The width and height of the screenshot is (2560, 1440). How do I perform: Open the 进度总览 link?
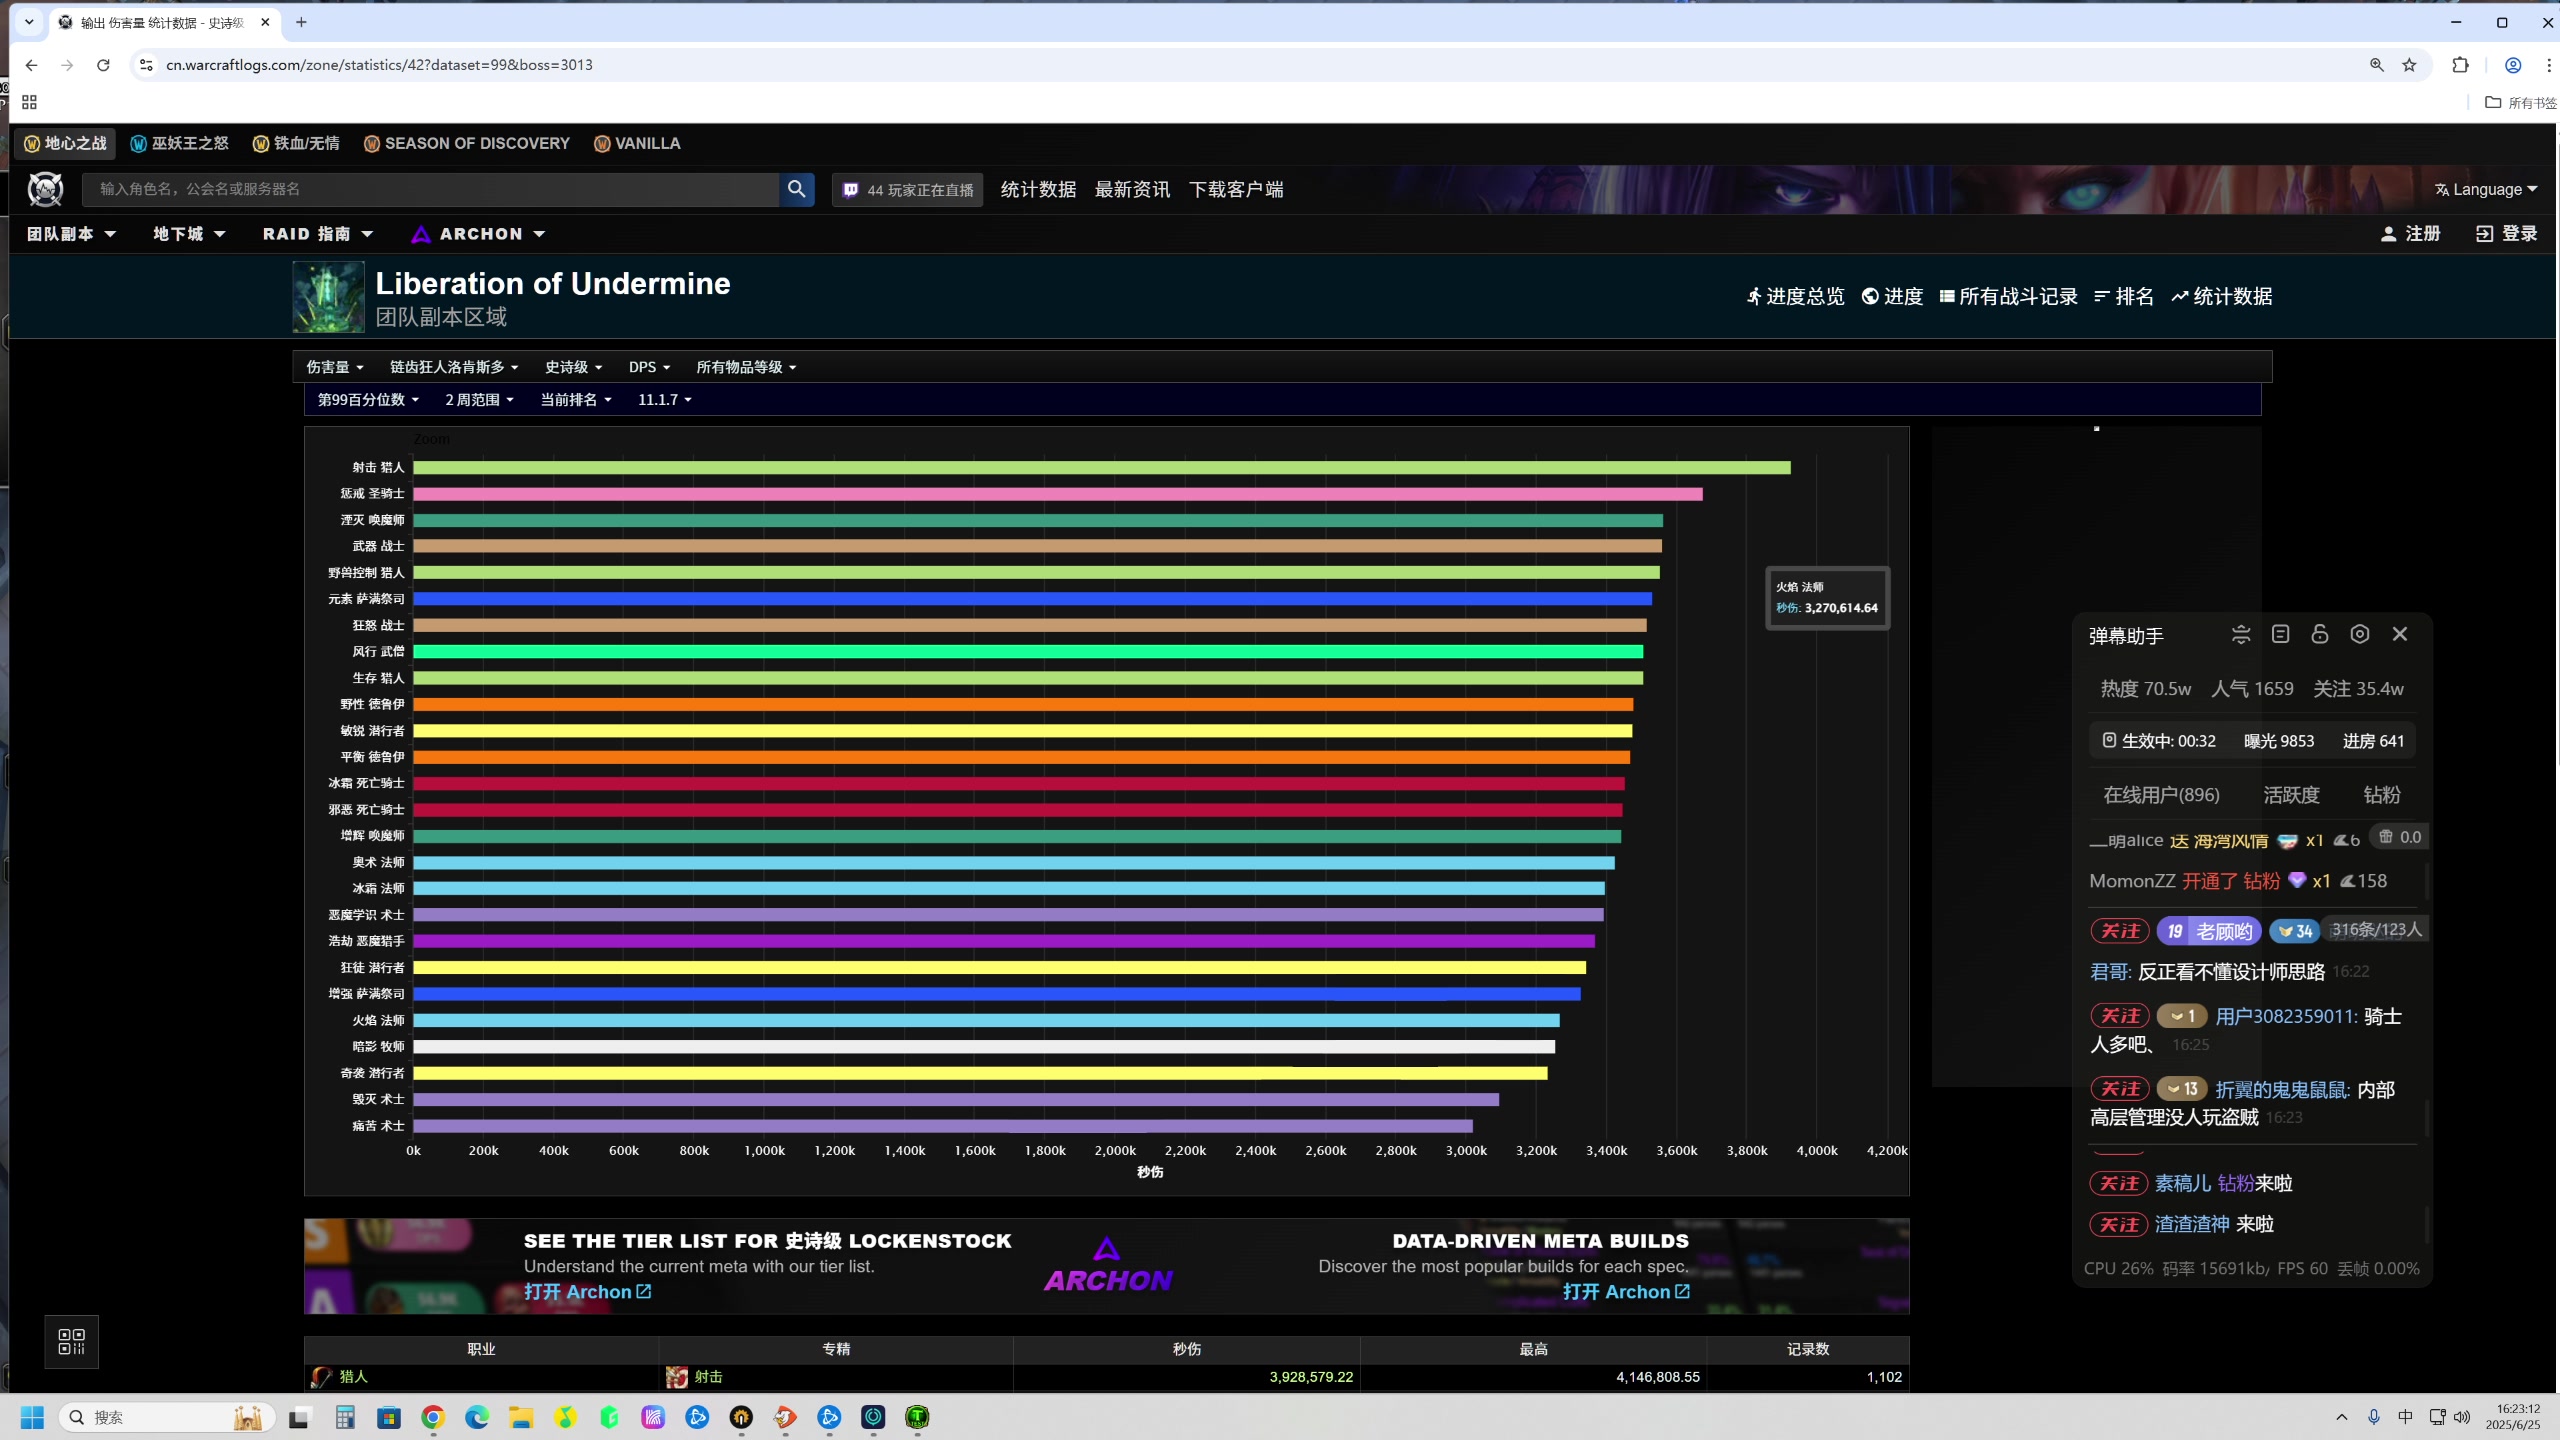1795,296
